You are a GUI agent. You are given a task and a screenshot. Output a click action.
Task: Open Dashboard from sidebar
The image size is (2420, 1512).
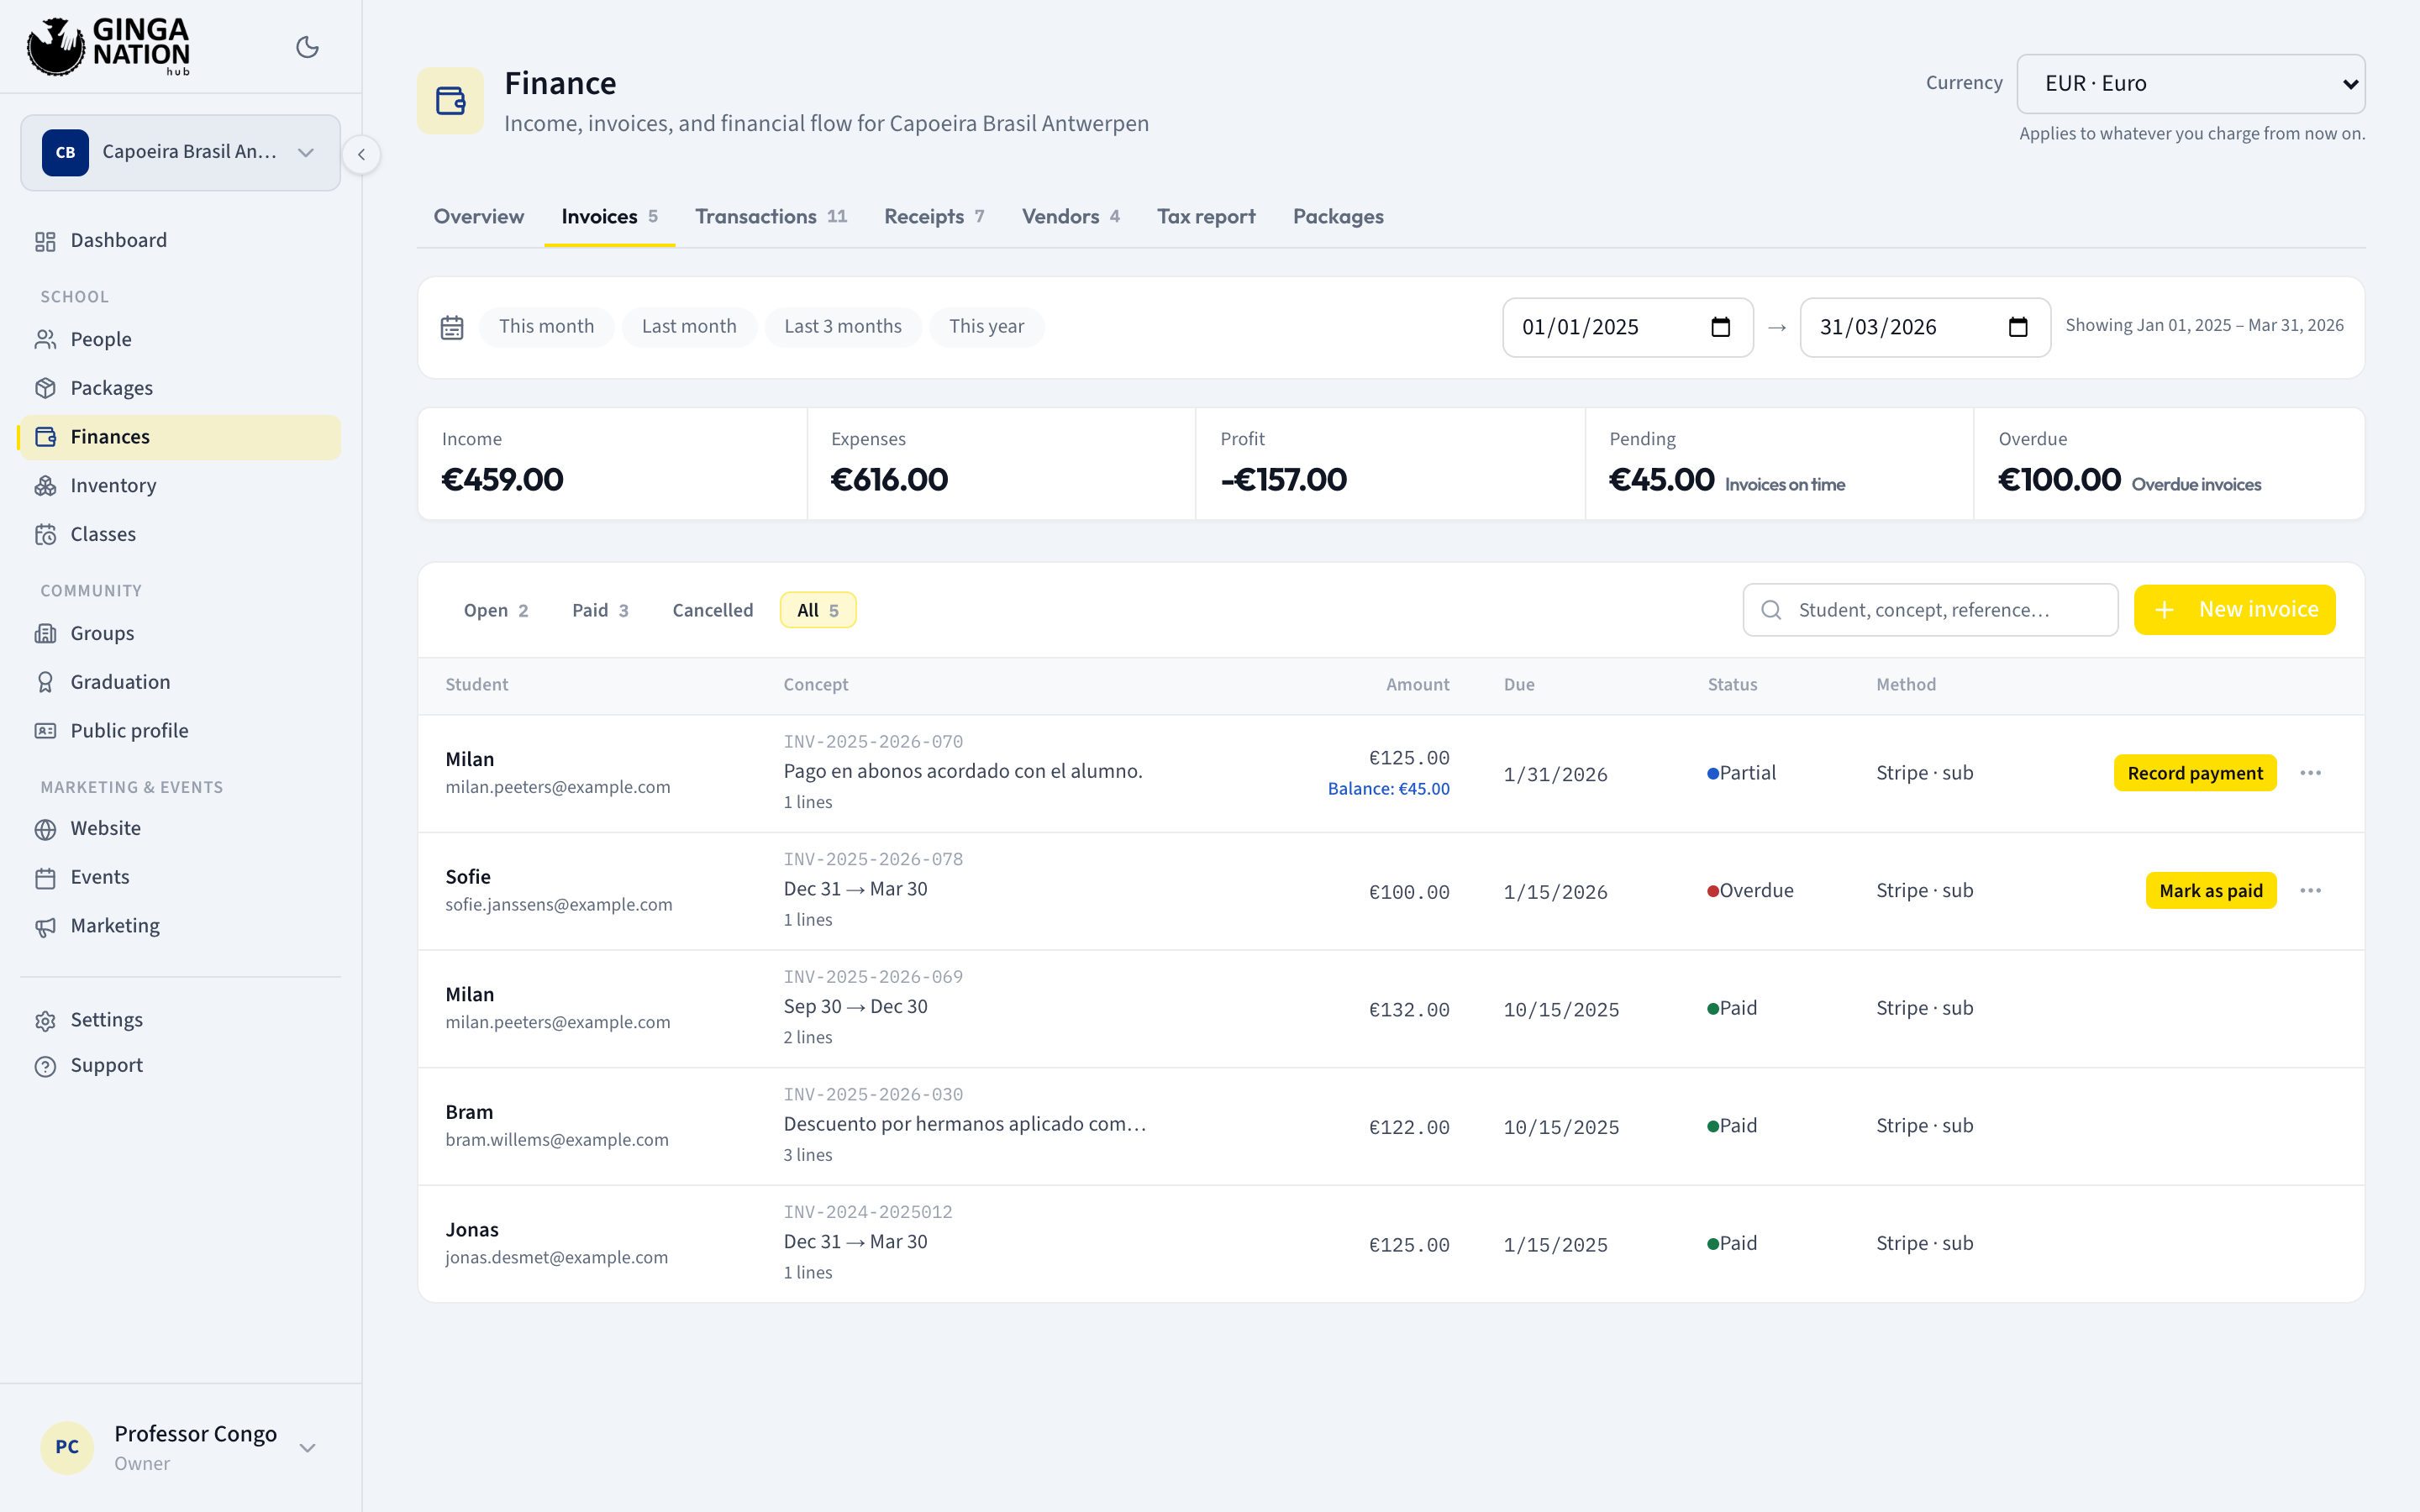tap(180, 240)
